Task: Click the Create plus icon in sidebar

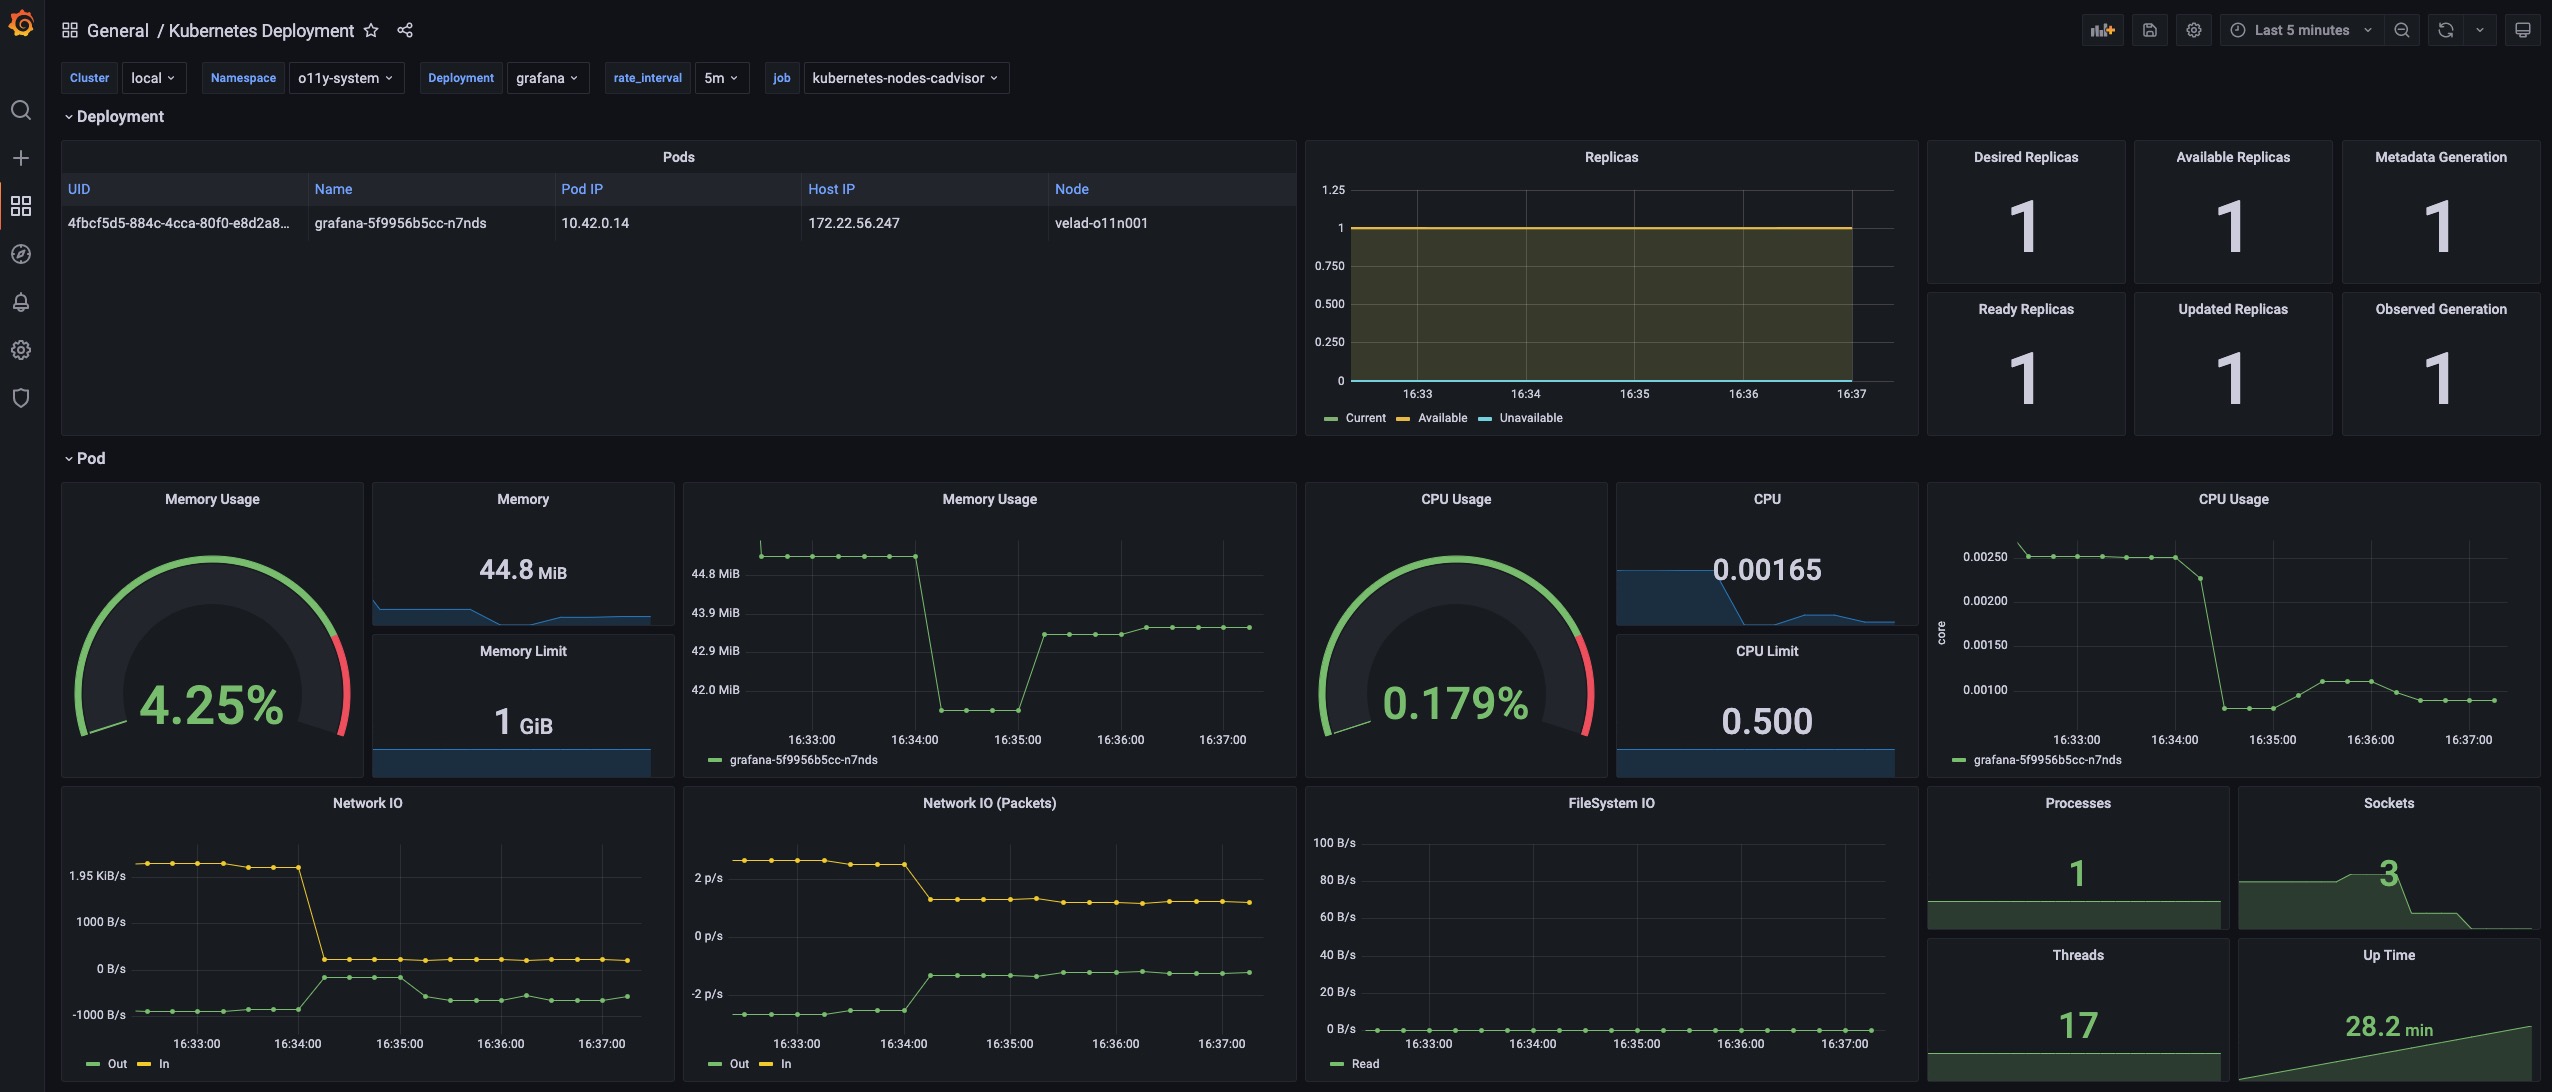Action: [21, 158]
